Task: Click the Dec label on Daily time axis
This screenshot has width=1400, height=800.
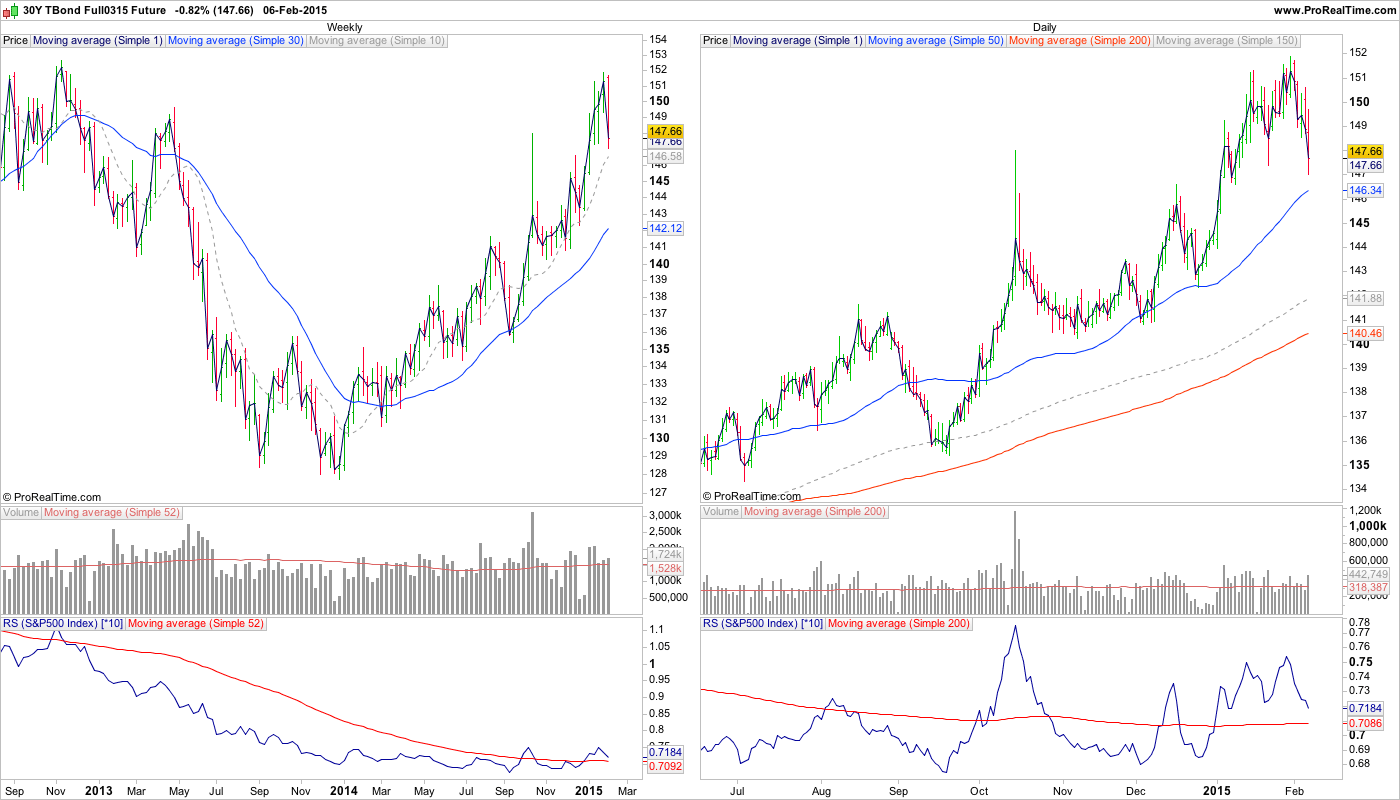Action: tap(1137, 790)
